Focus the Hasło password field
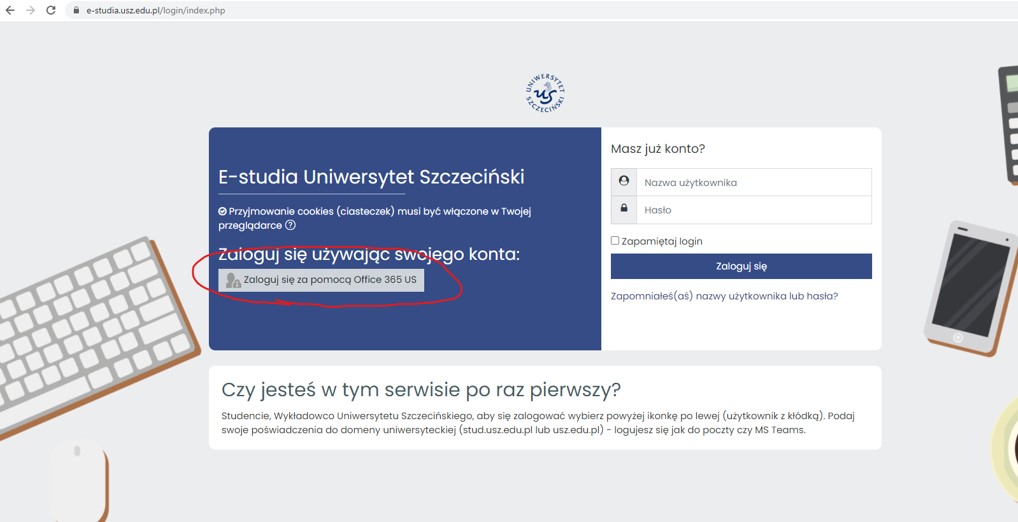This screenshot has width=1018, height=522. click(x=753, y=210)
